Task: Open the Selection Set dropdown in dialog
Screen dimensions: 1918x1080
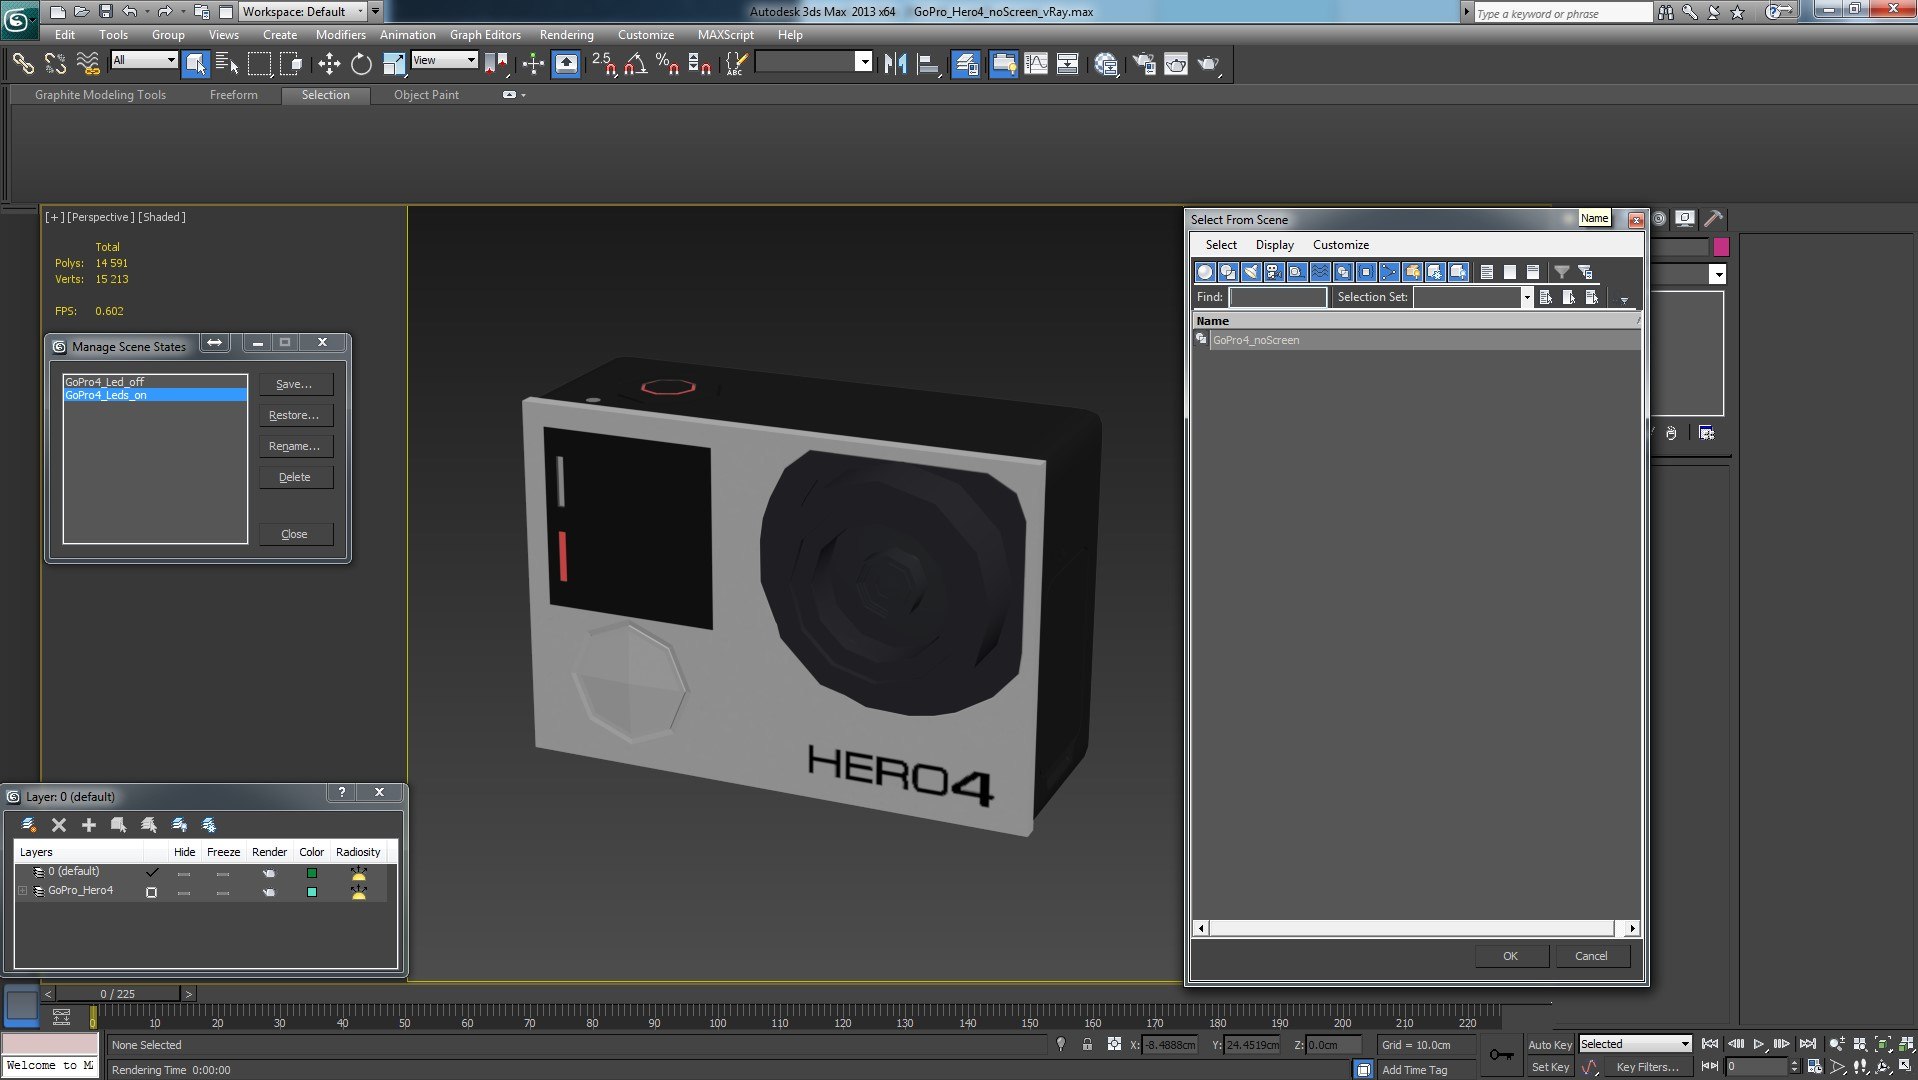Action: (x=1527, y=297)
